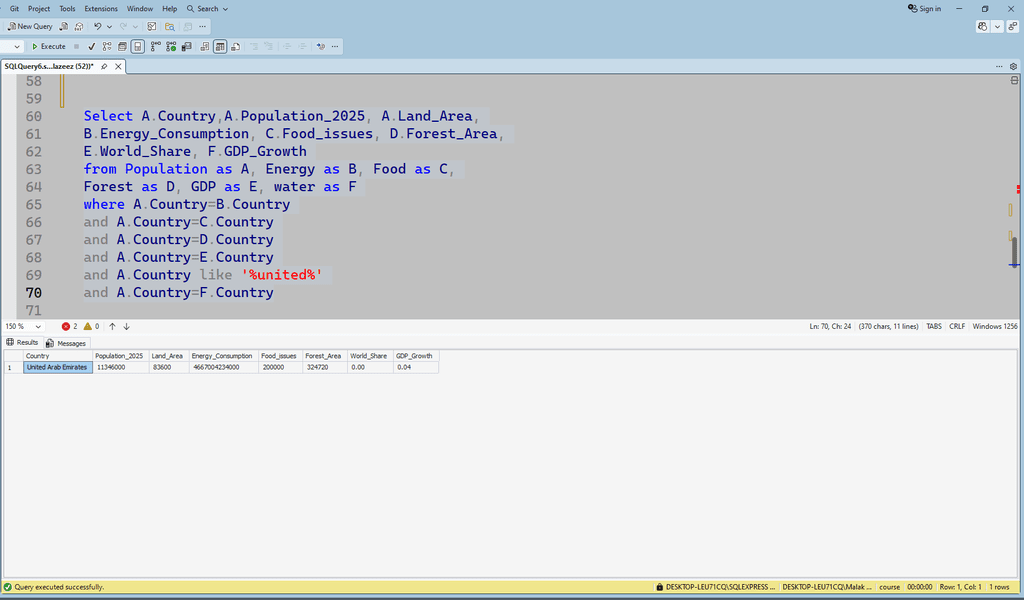Viewport: 1024px width, 600px height.
Task: Switch to the Messages tab
Action: [66, 343]
